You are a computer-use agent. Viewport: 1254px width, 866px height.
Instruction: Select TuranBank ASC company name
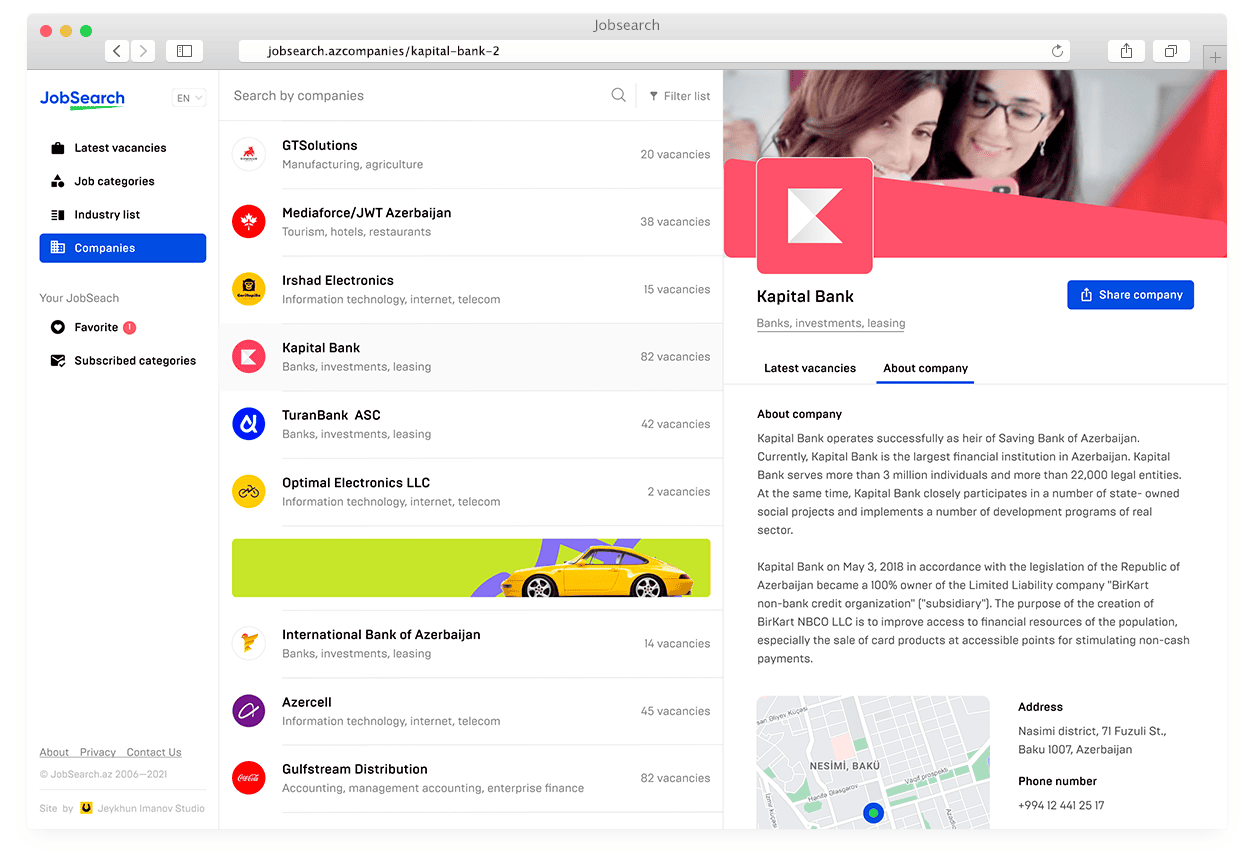click(332, 415)
